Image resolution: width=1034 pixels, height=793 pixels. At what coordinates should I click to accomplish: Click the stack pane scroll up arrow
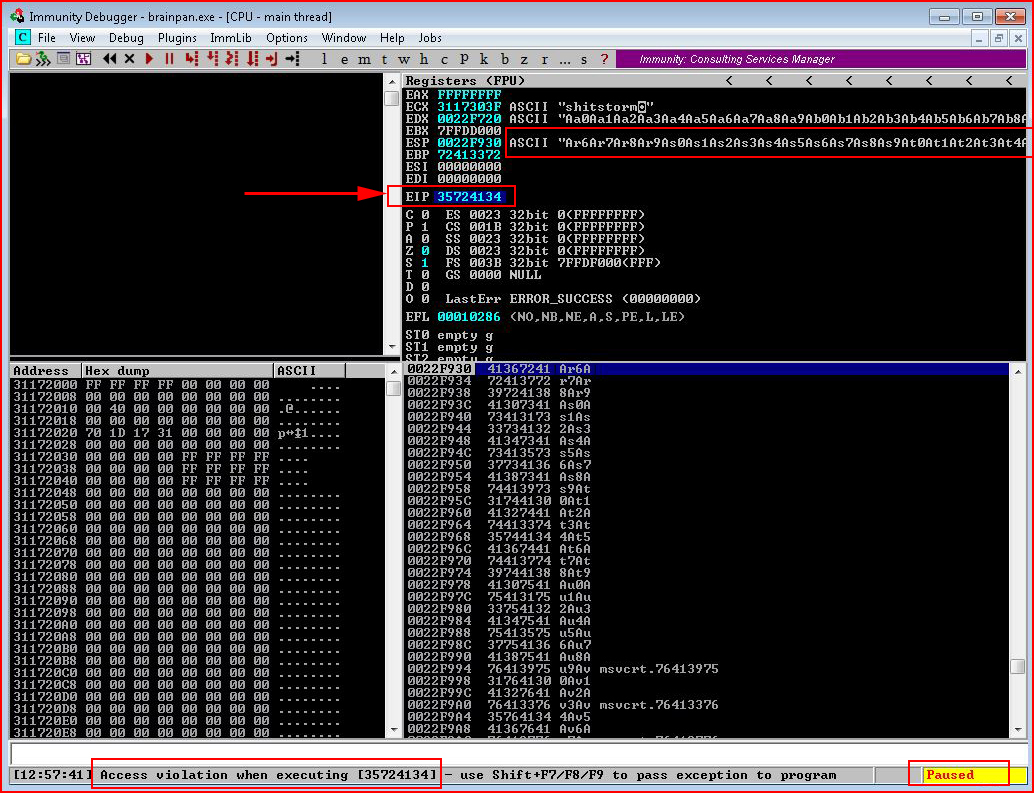(x=1018, y=370)
